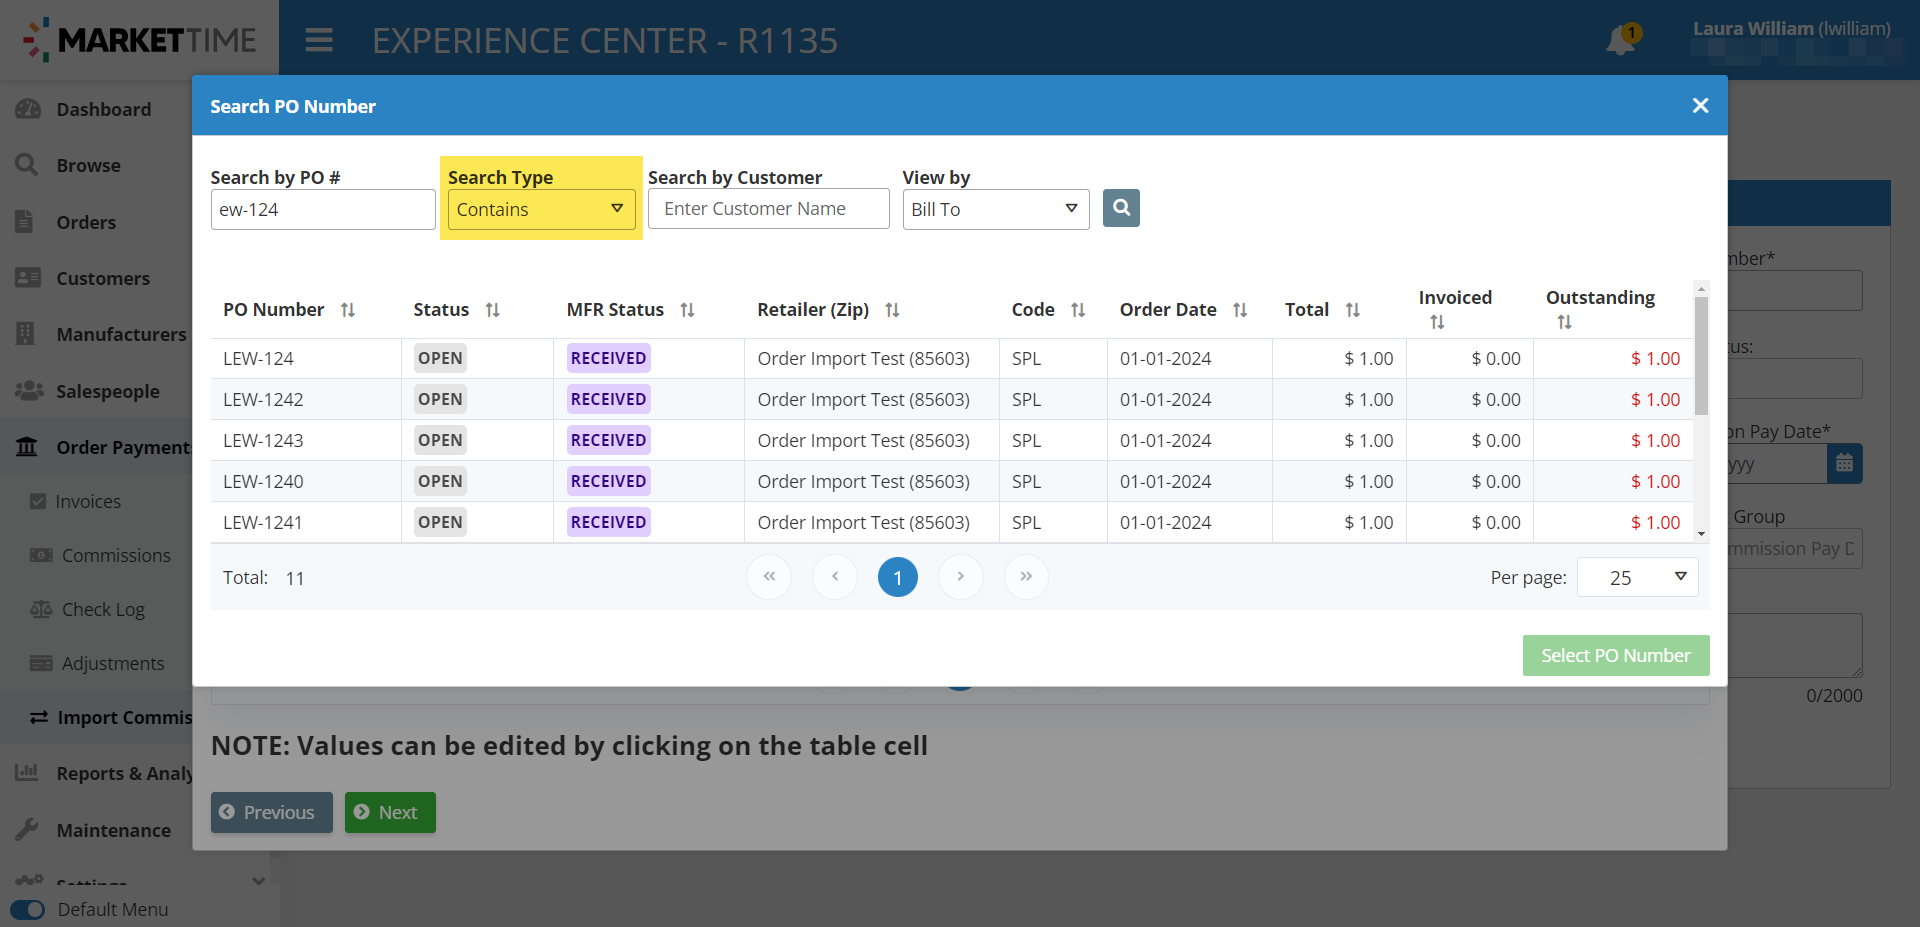1920x927 pixels.
Task: Sort by MFR Status column
Action: (687, 310)
